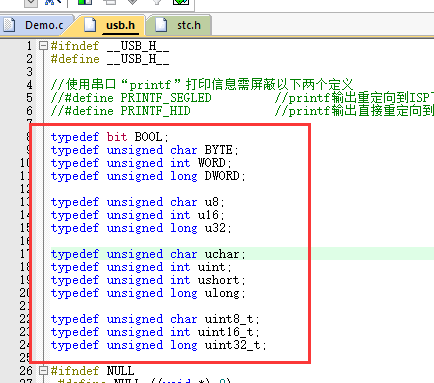Click the u32 type name
Image resolution: width=434 pixels, height=383 pixels.
point(215,228)
